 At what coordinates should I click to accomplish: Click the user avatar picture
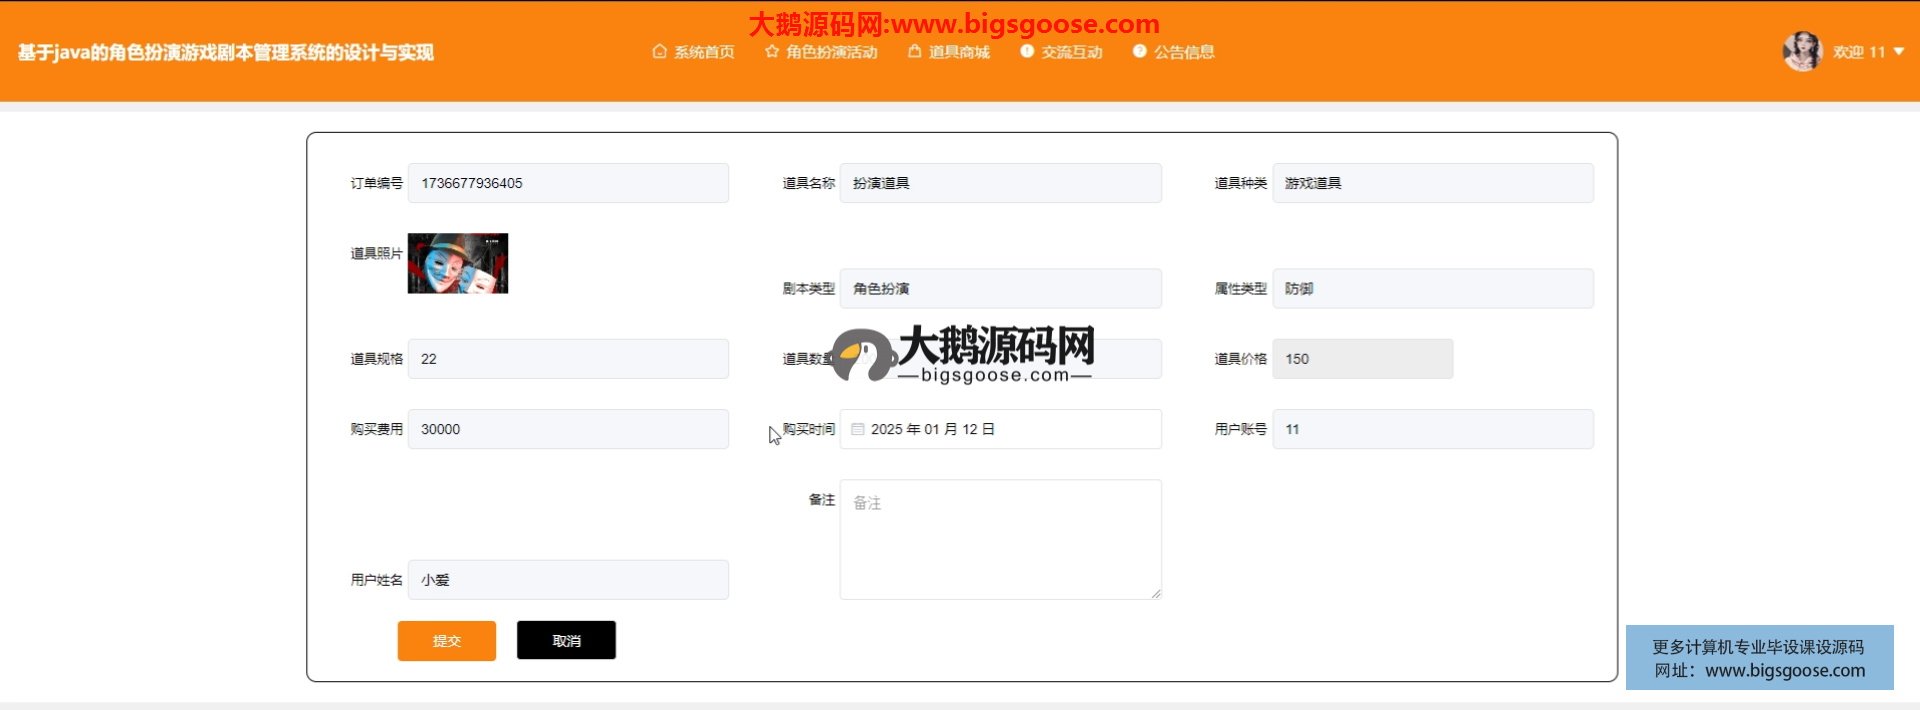click(1802, 51)
